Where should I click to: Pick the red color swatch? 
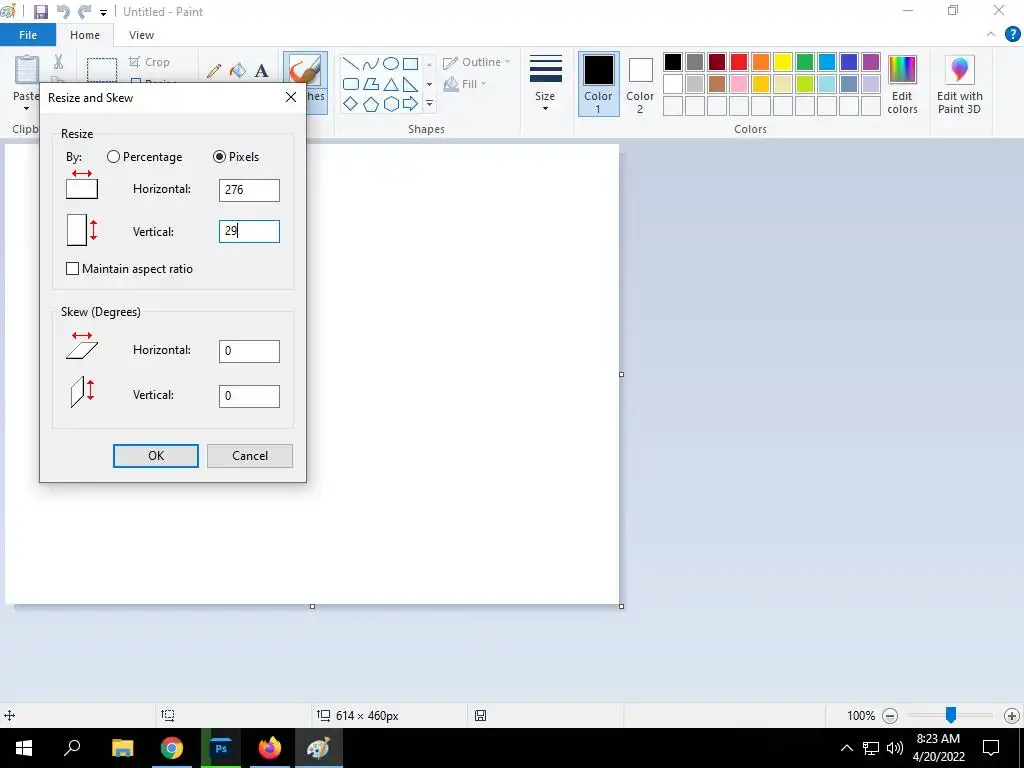click(x=739, y=62)
